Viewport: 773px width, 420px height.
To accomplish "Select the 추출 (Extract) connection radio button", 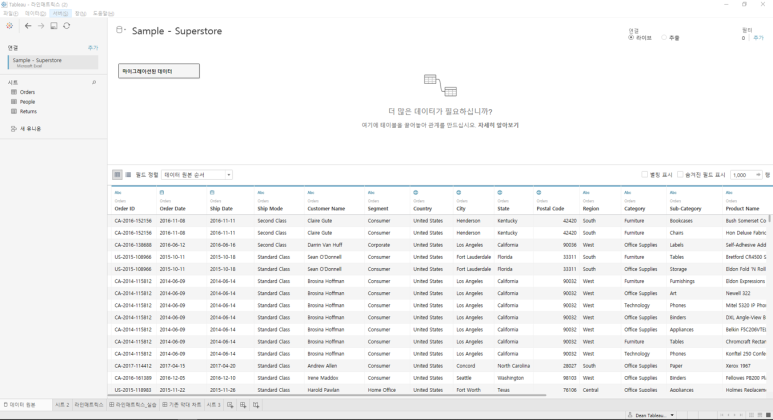I will click(664, 37).
